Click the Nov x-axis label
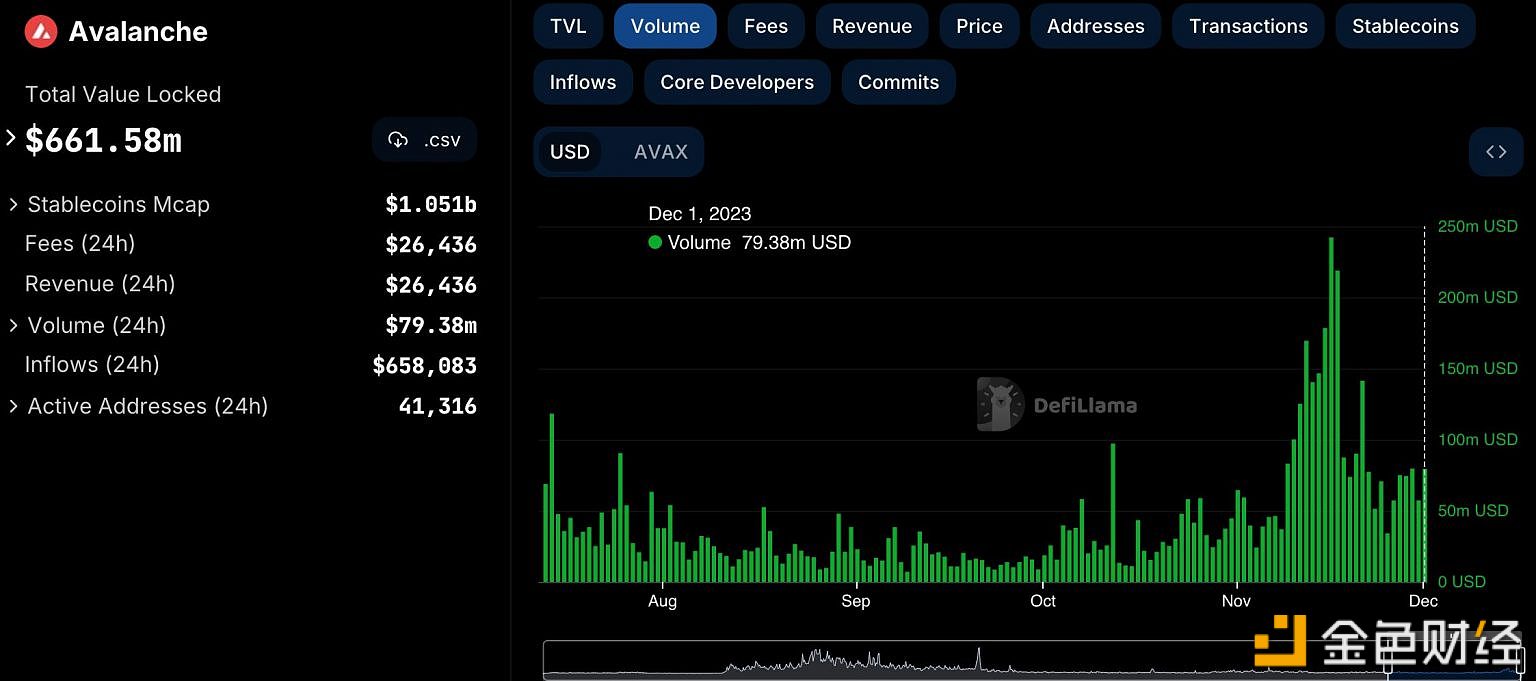The width and height of the screenshot is (1536, 681). [1237, 601]
